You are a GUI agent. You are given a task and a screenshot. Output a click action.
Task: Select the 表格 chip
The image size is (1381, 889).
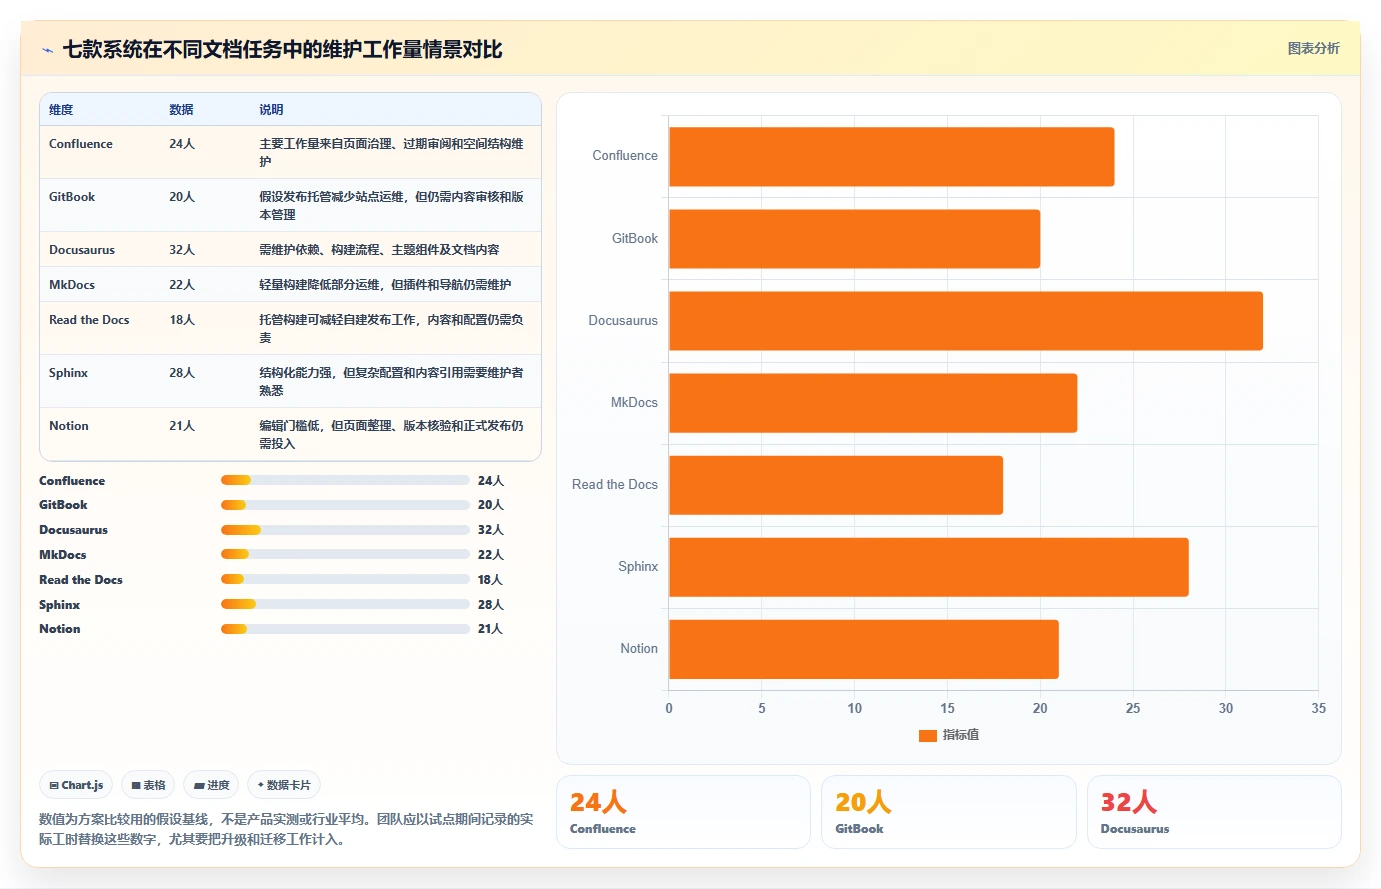click(x=148, y=785)
